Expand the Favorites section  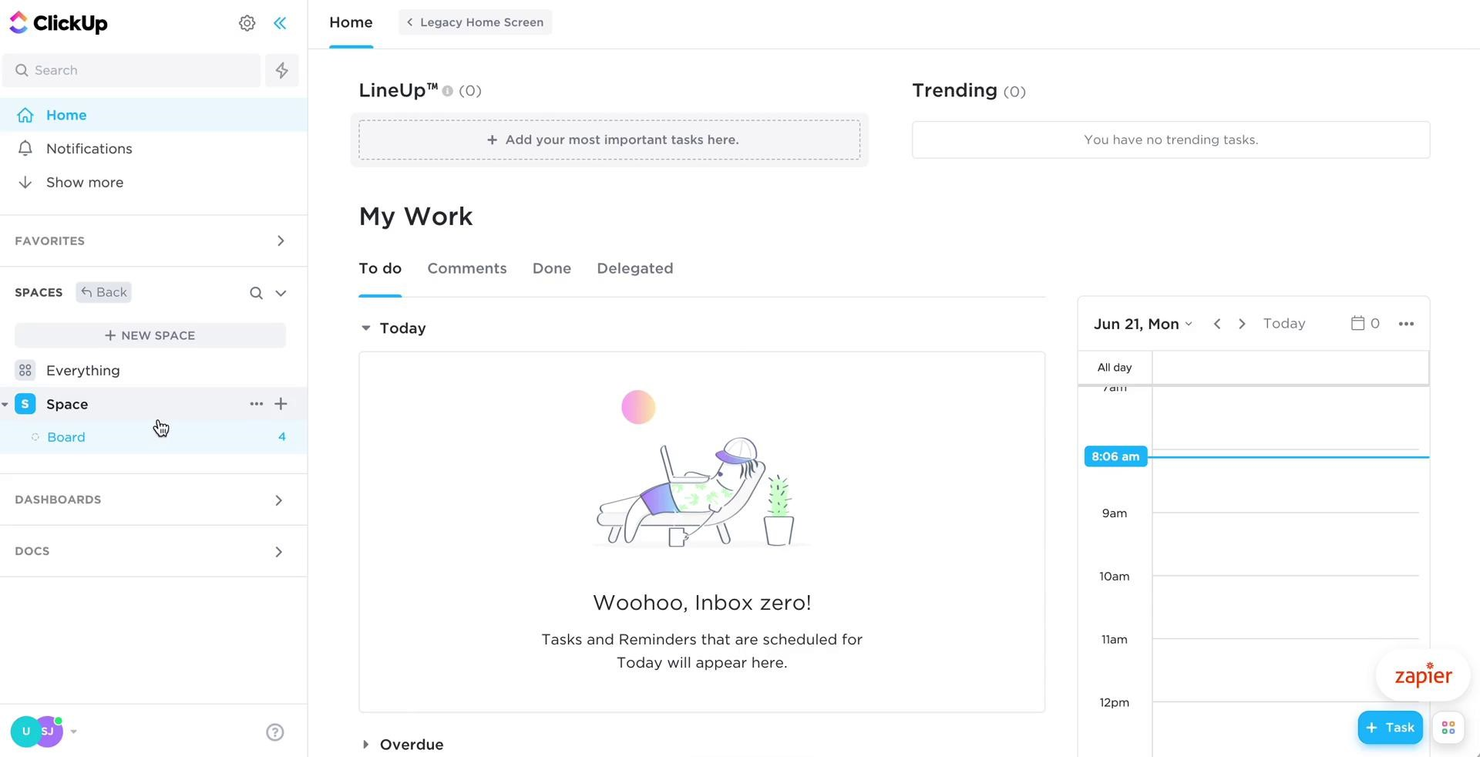pyautogui.click(x=281, y=240)
